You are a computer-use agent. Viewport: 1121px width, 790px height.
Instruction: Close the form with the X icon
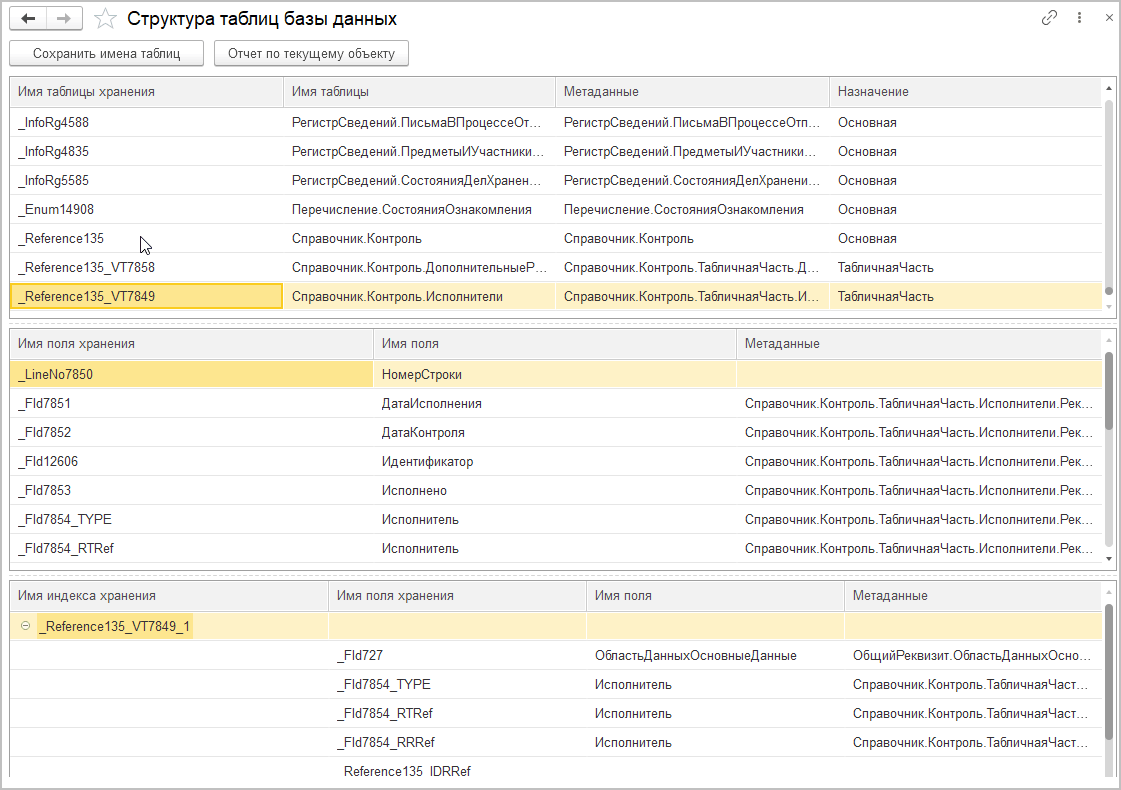(1106, 18)
